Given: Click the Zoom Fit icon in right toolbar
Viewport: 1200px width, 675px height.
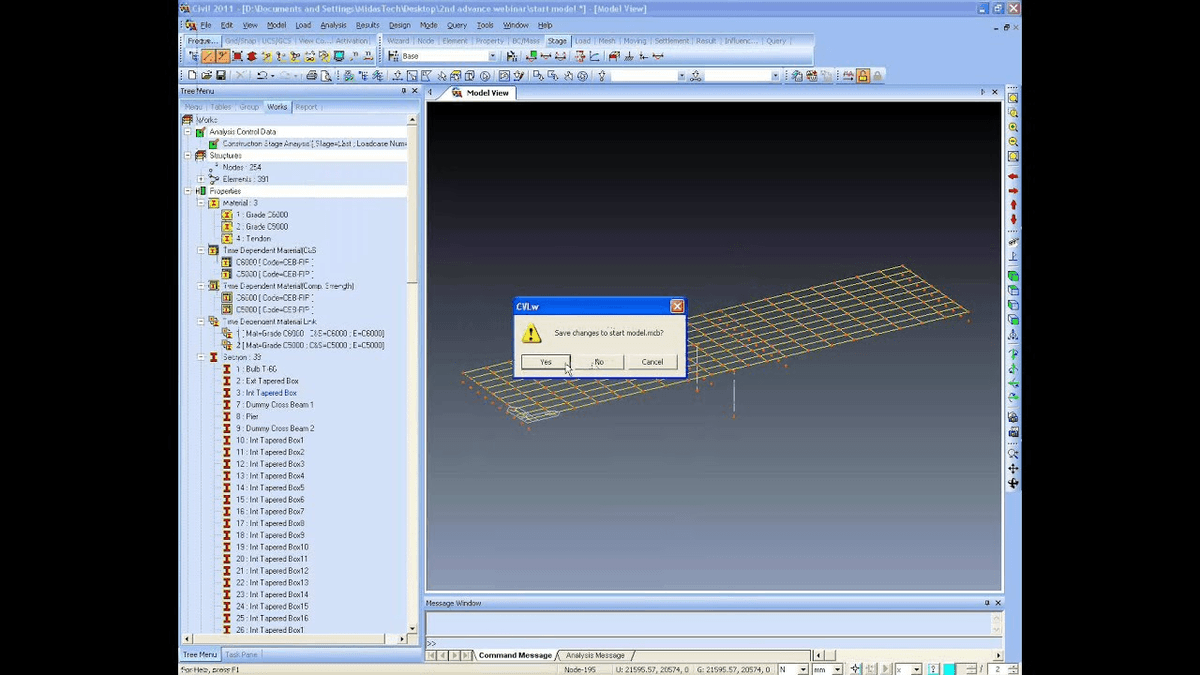Looking at the screenshot, I should pyautogui.click(x=1013, y=99).
